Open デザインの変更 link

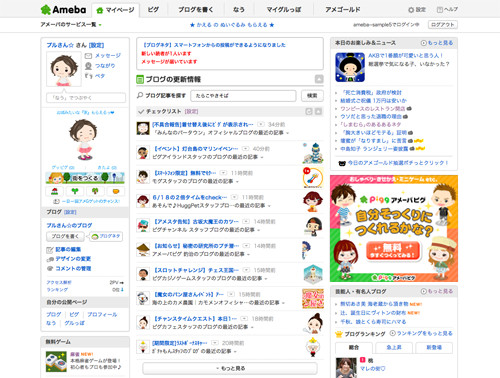coord(73,259)
